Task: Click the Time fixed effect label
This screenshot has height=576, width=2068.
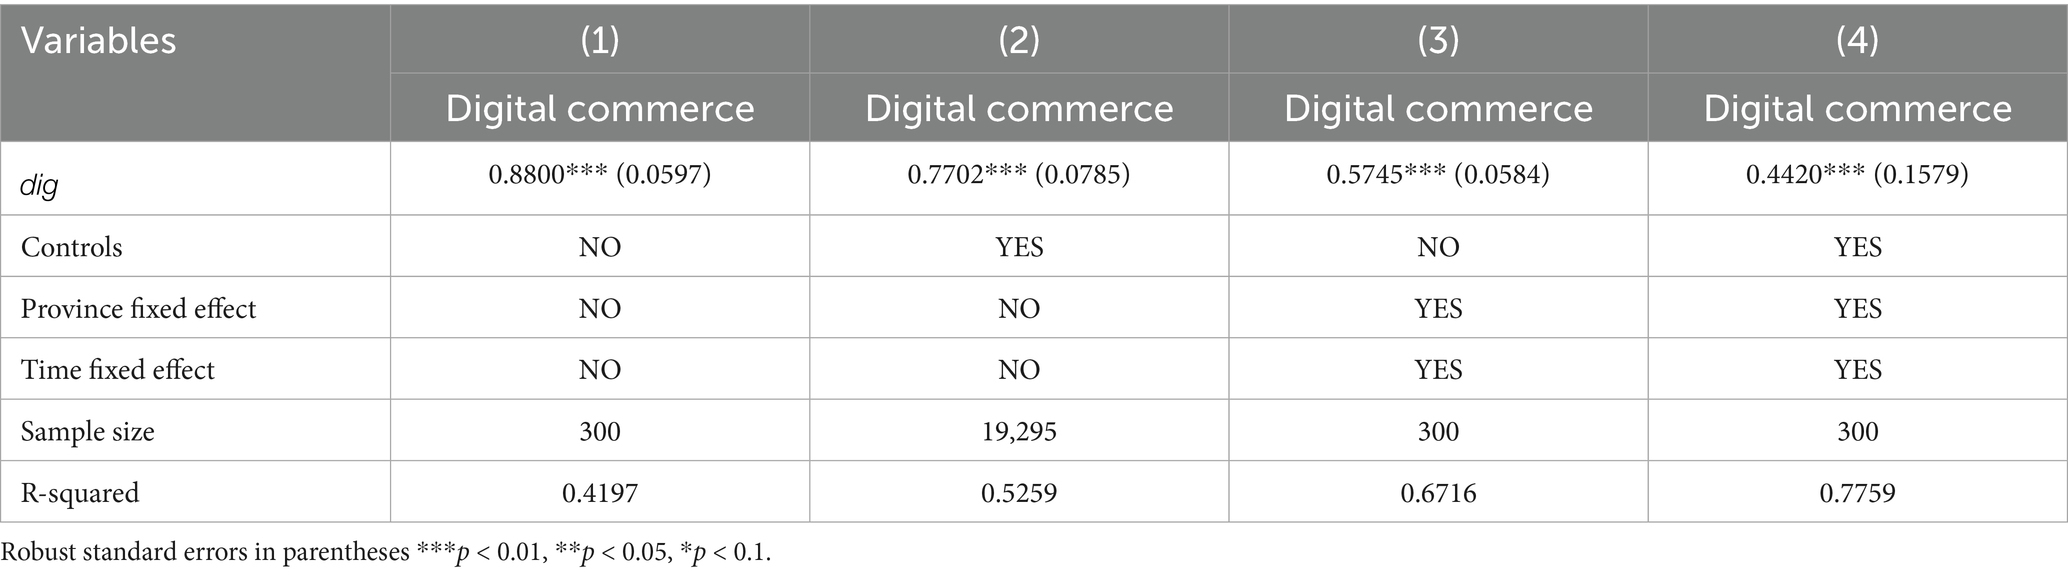Action: click(x=117, y=370)
